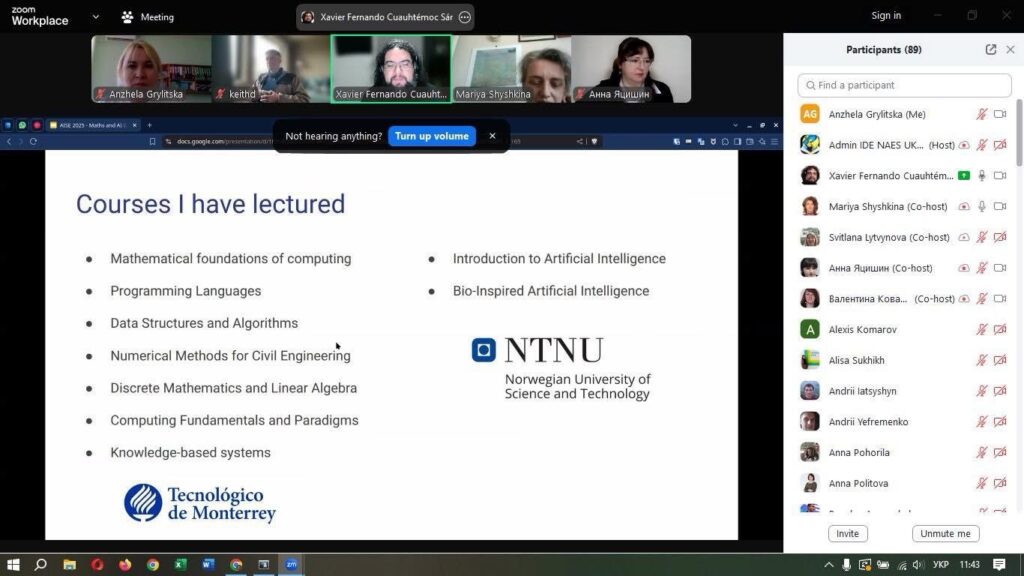
Task: Close the Participants panel
Action: pos(1010,50)
